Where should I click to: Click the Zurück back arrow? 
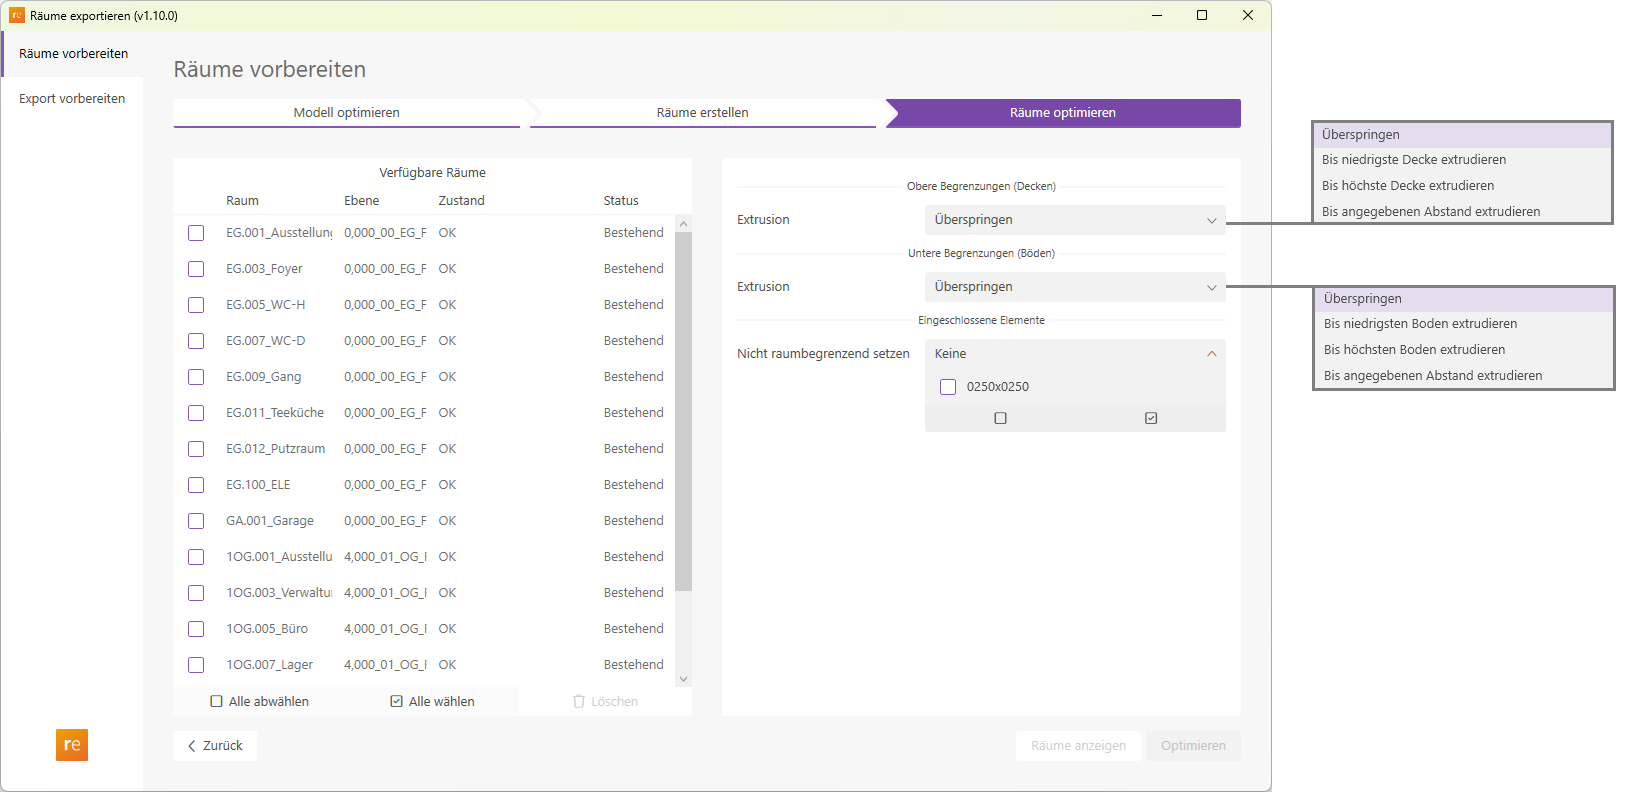pyautogui.click(x=192, y=746)
